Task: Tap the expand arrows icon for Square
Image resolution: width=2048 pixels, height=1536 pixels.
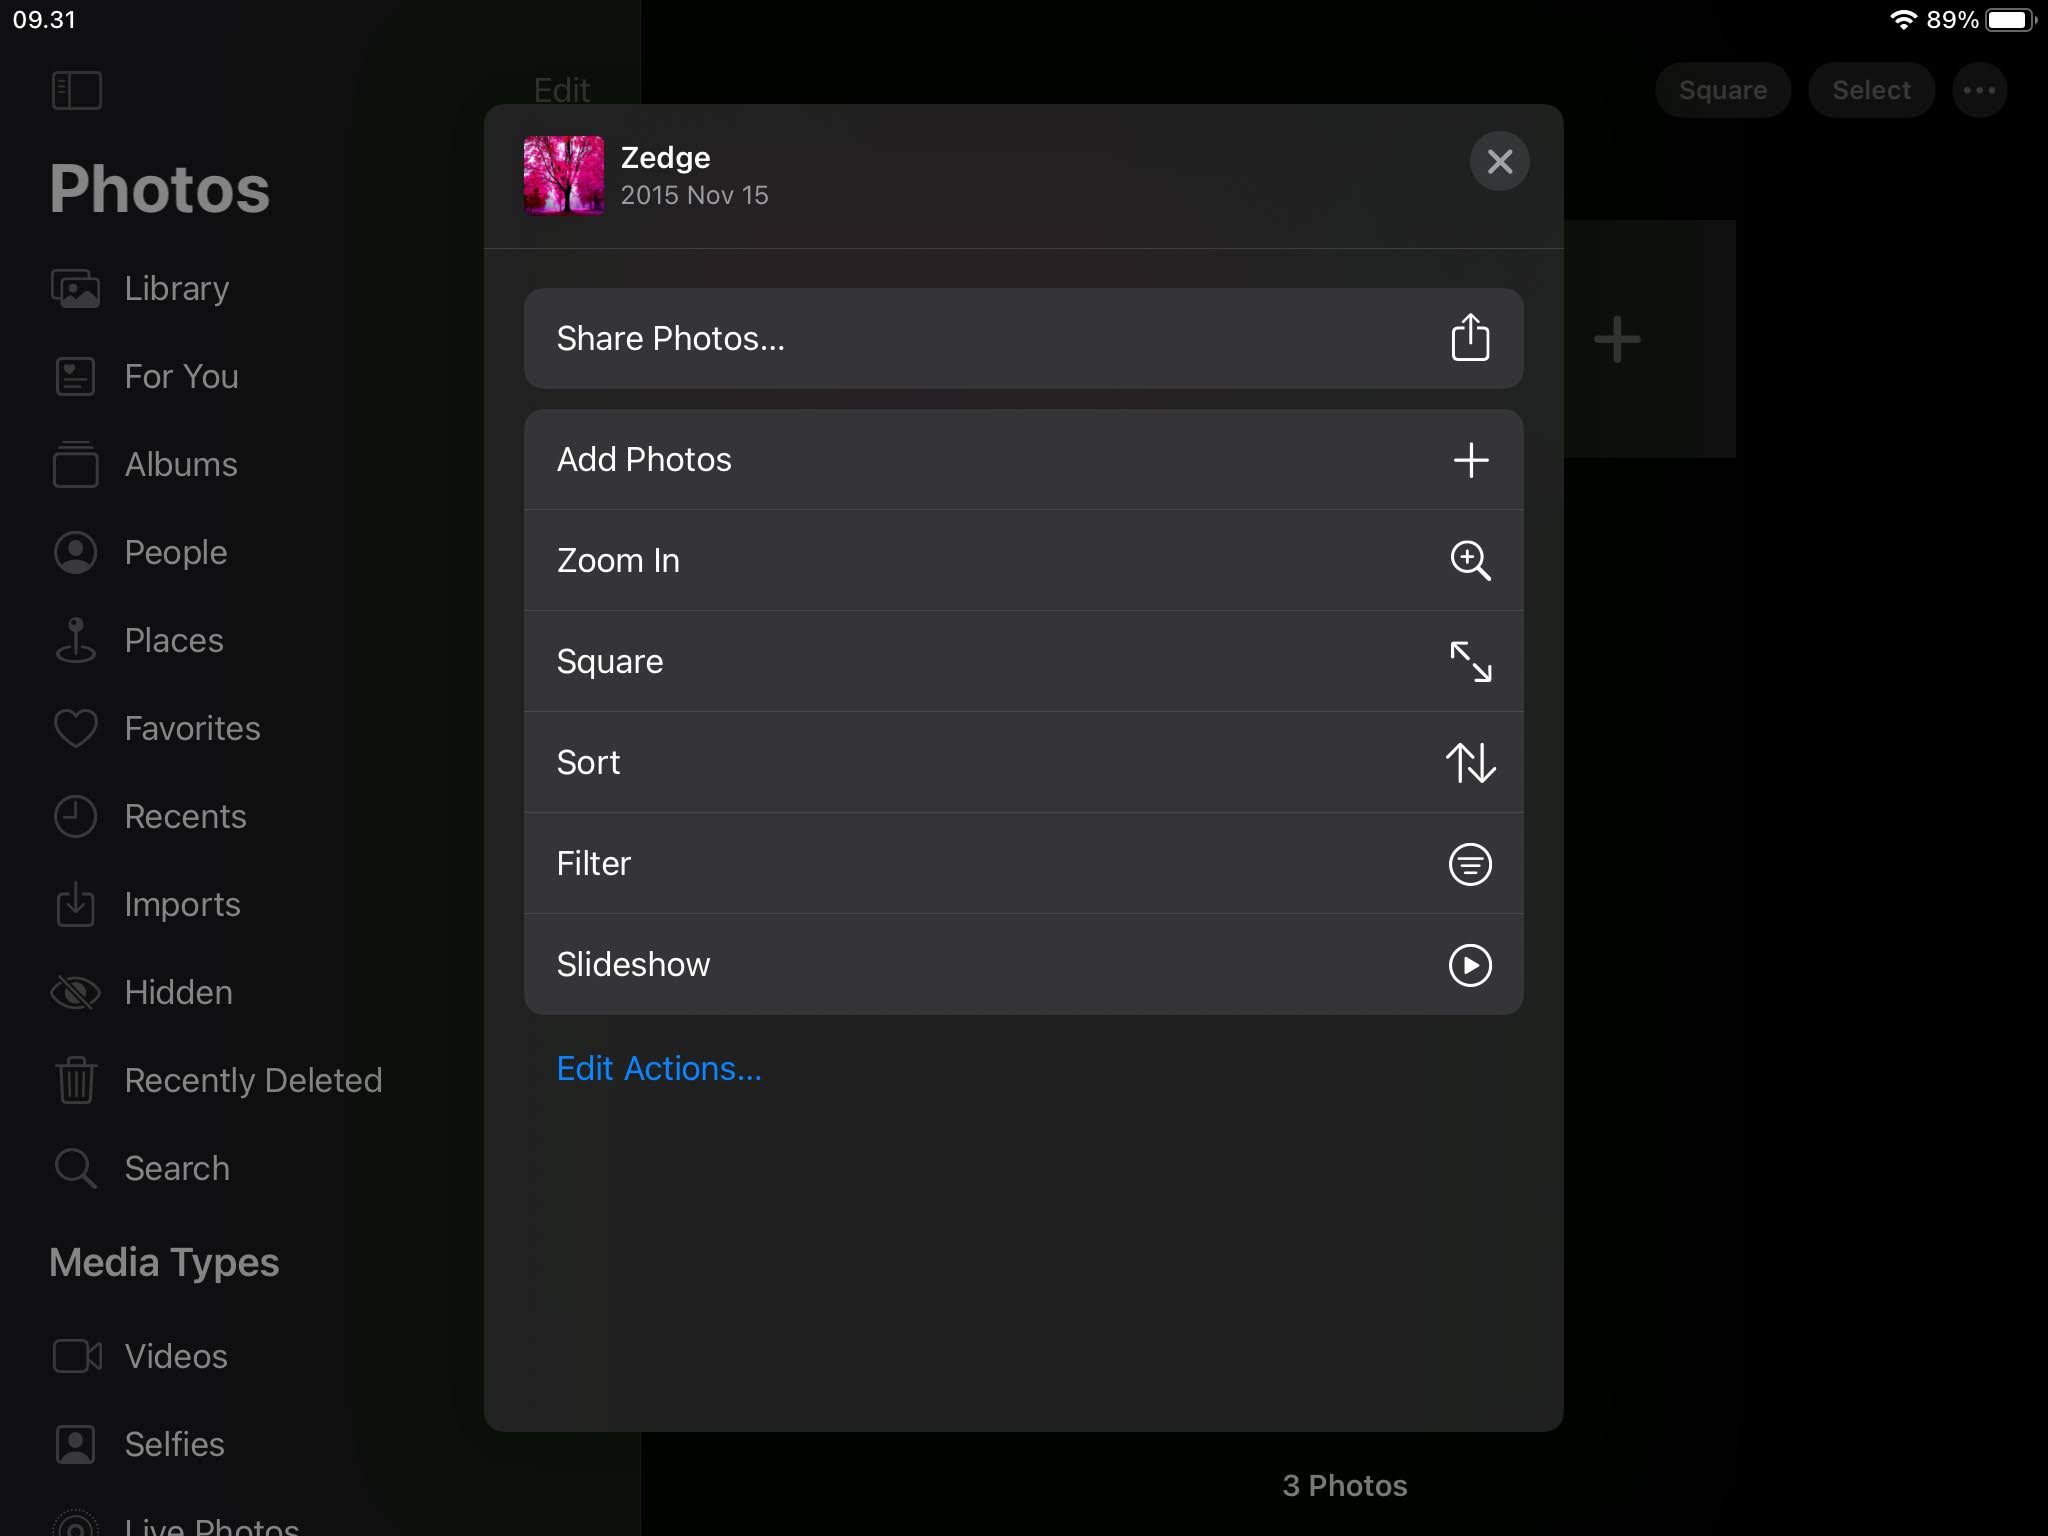Action: tap(1469, 661)
